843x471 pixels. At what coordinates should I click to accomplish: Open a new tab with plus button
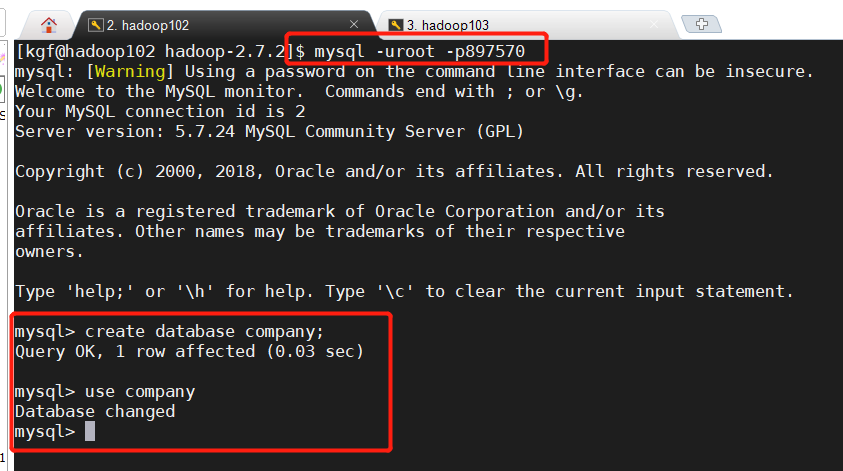coord(702,24)
